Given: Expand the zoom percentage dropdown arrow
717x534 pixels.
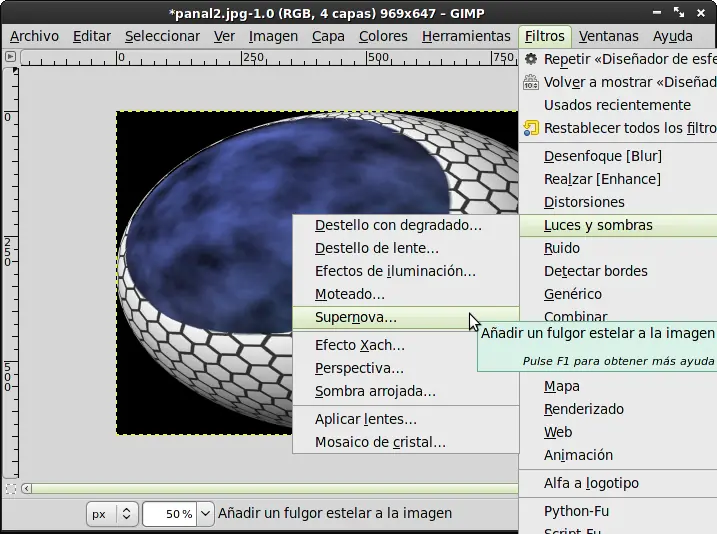Looking at the screenshot, I should (205, 514).
